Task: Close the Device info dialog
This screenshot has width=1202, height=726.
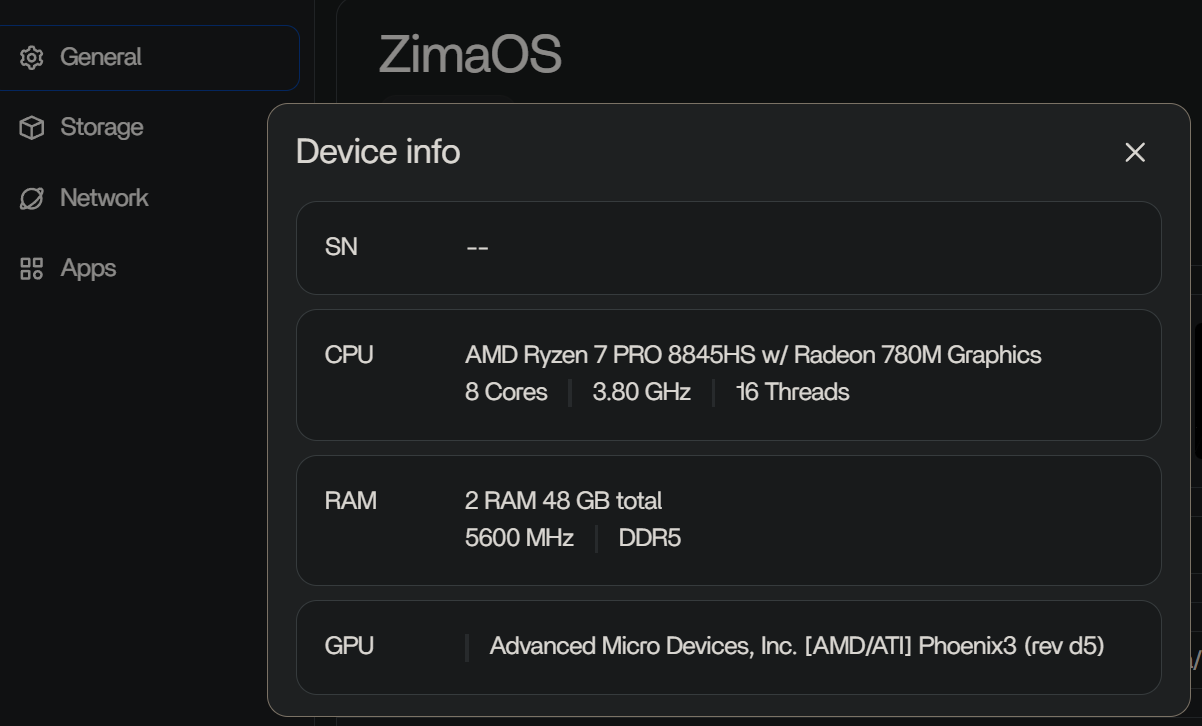Action: pyautogui.click(x=1134, y=152)
